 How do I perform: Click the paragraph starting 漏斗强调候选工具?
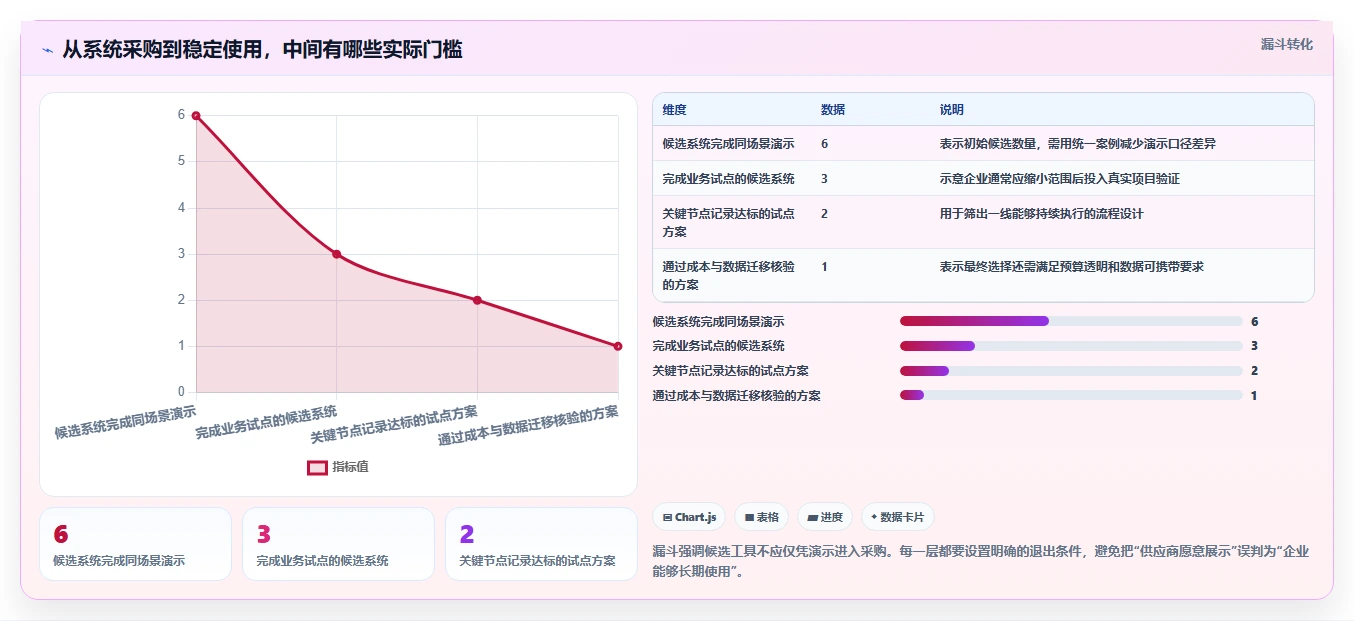982,561
